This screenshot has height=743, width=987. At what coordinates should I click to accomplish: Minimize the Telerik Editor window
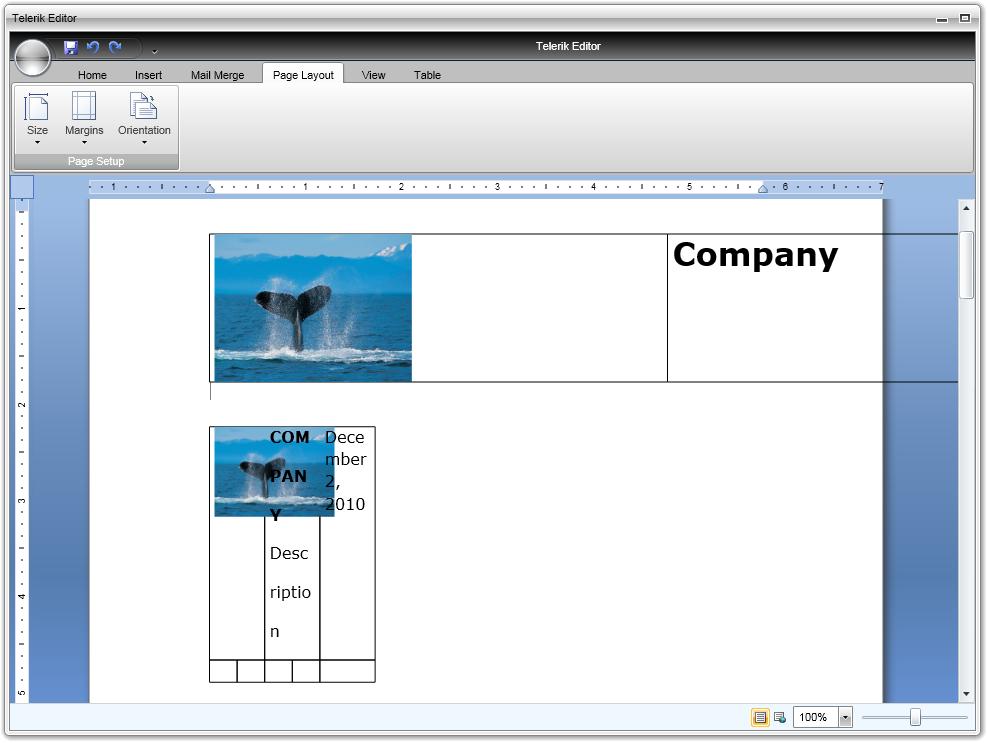(x=942, y=19)
